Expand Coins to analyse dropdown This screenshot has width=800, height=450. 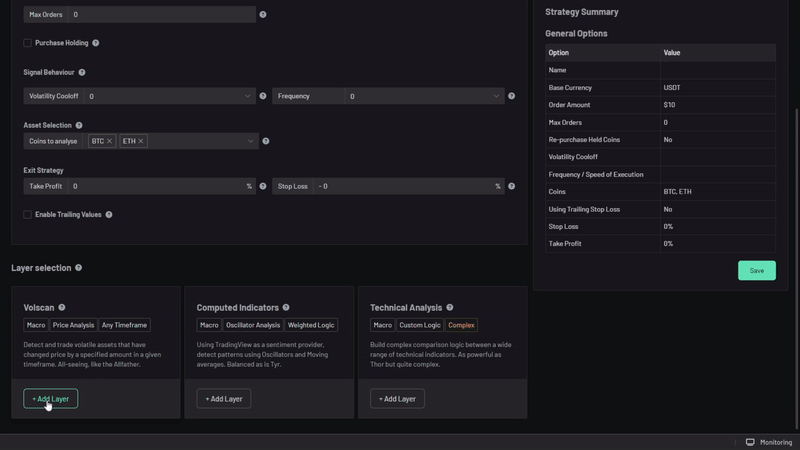click(250, 141)
